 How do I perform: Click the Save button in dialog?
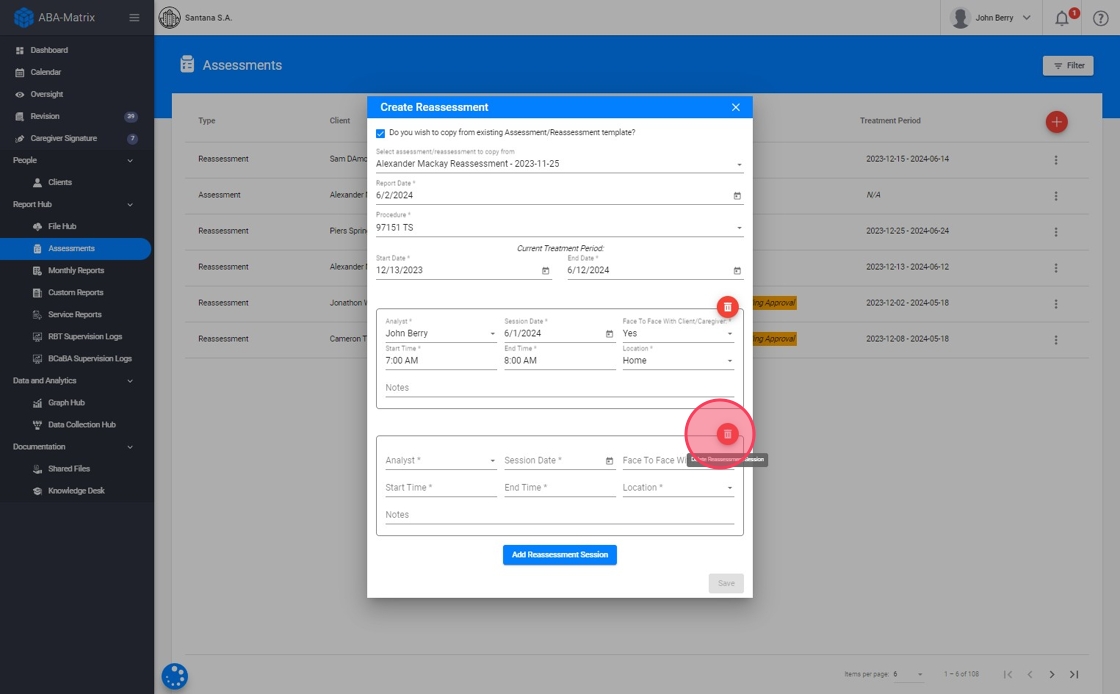click(726, 583)
